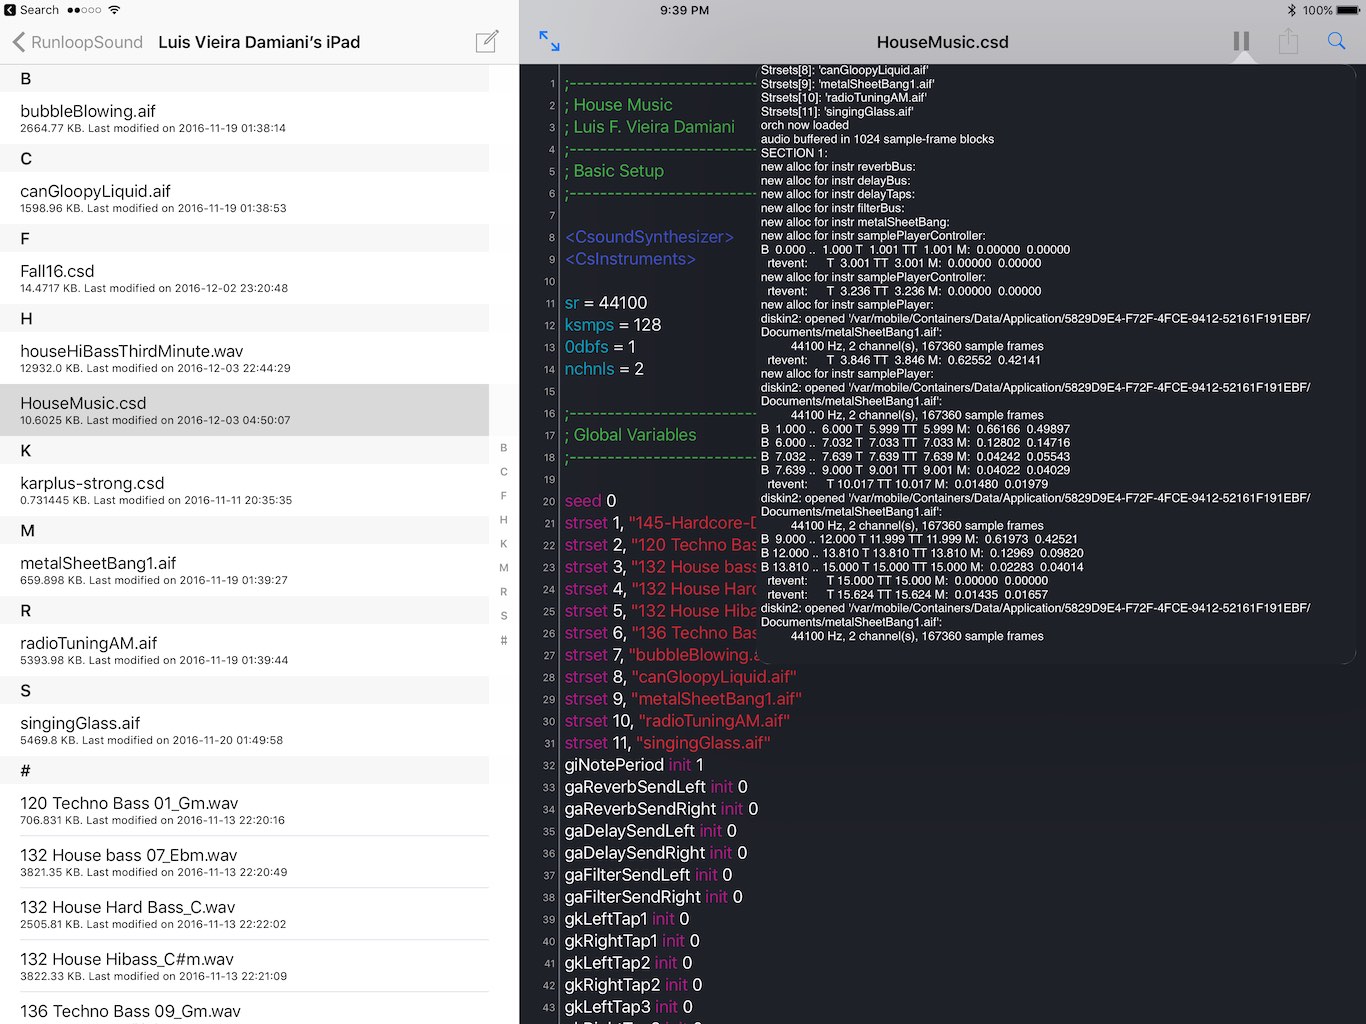Click strset 11 "singingGlass.aif" line
The image size is (1366, 1024).
[667, 743]
